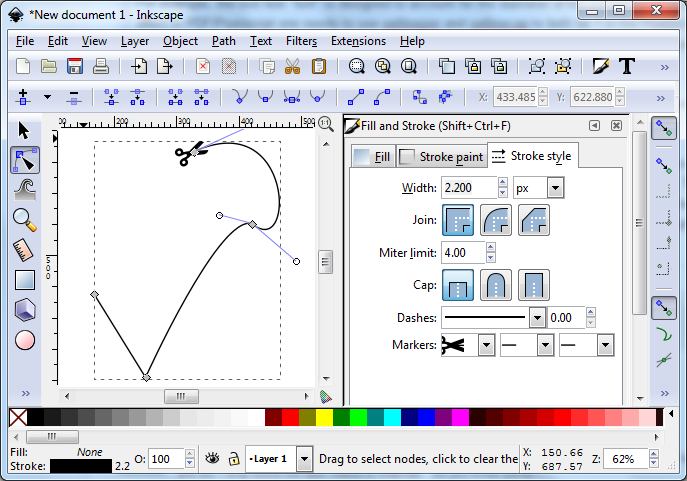
Task: Select the Tweak tool
Action: (25, 190)
